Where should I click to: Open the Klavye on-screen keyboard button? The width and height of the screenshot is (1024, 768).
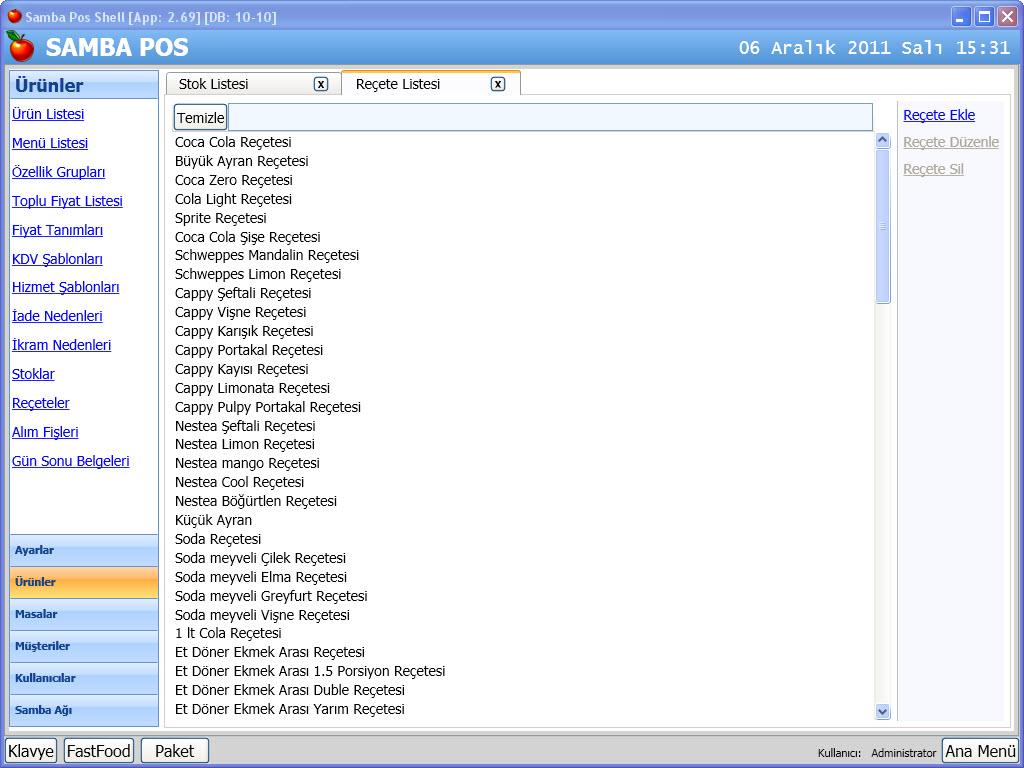[31, 751]
